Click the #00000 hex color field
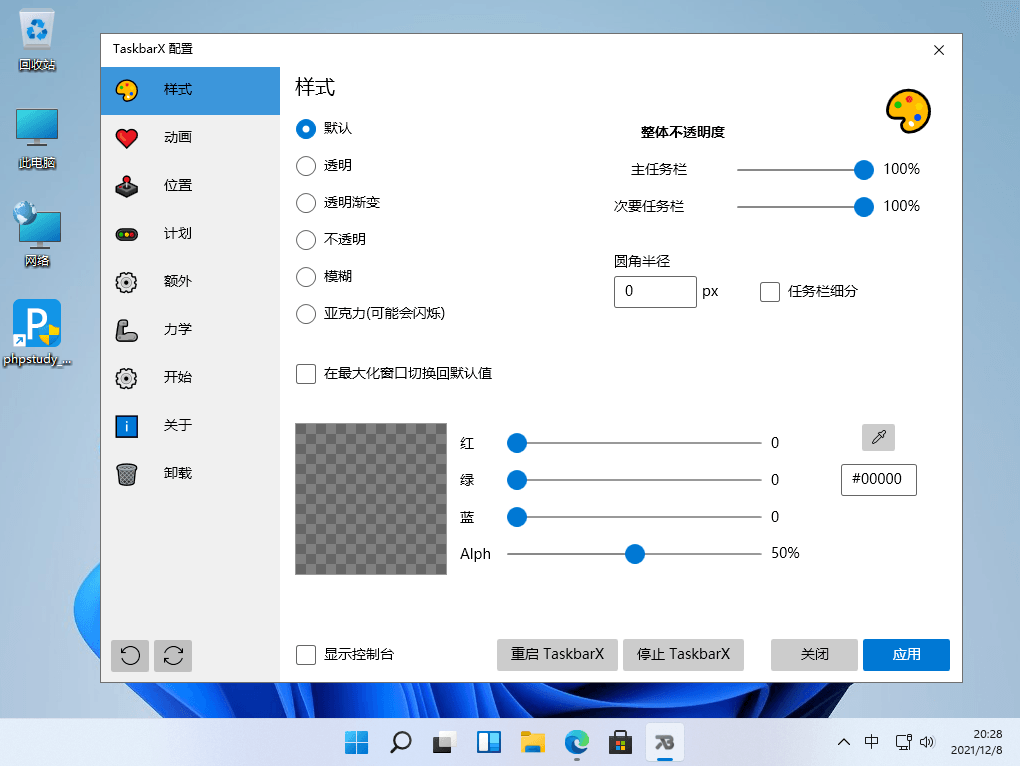The height and width of the screenshot is (766, 1020). coord(878,480)
